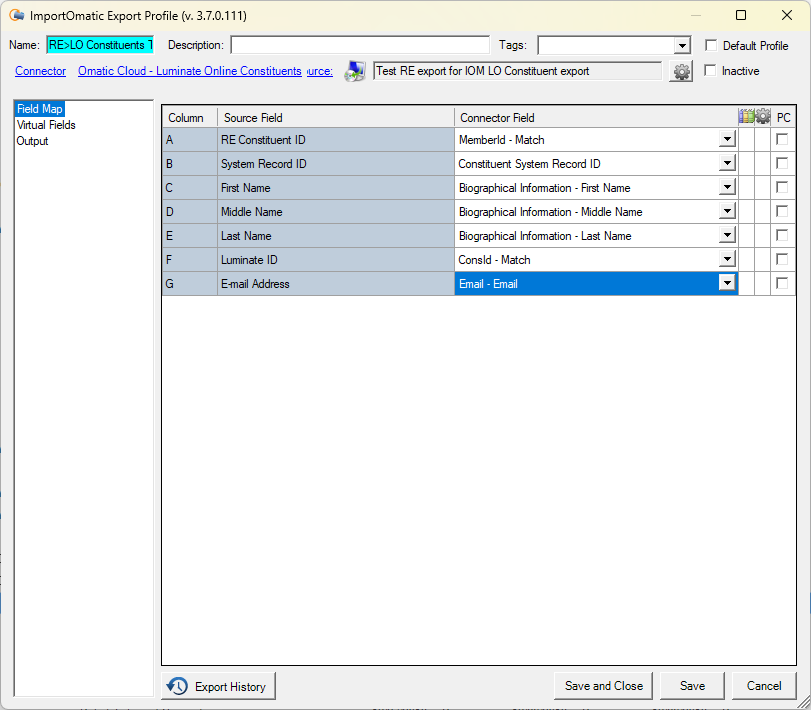Check the PC box for the E-mail Address row
811x710 pixels.
pyautogui.click(x=781, y=283)
